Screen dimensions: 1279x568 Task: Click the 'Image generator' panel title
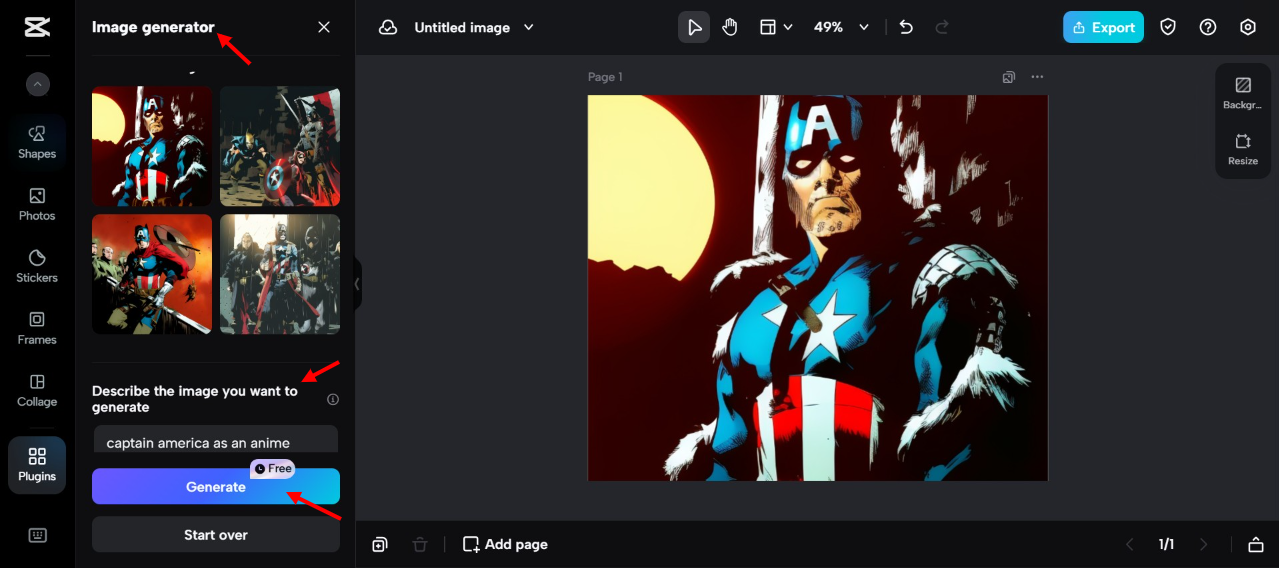pyautogui.click(x=153, y=27)
